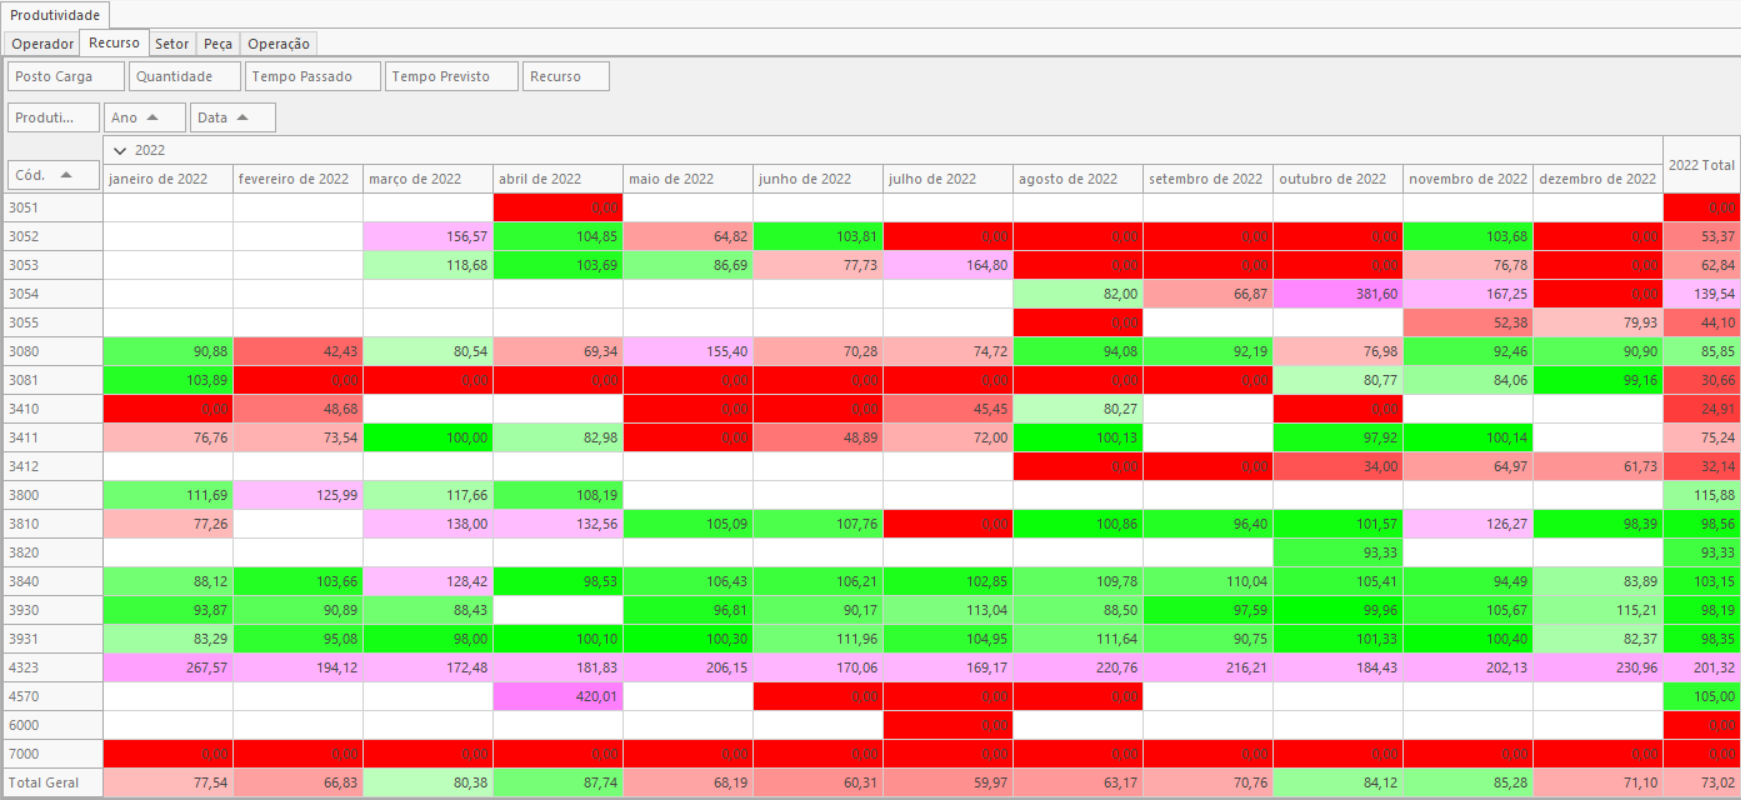Screen dimensions: 1741x800
Task: Click the Tempo Previsto field button
Action: pyautogui.click(x=451, y=77)
